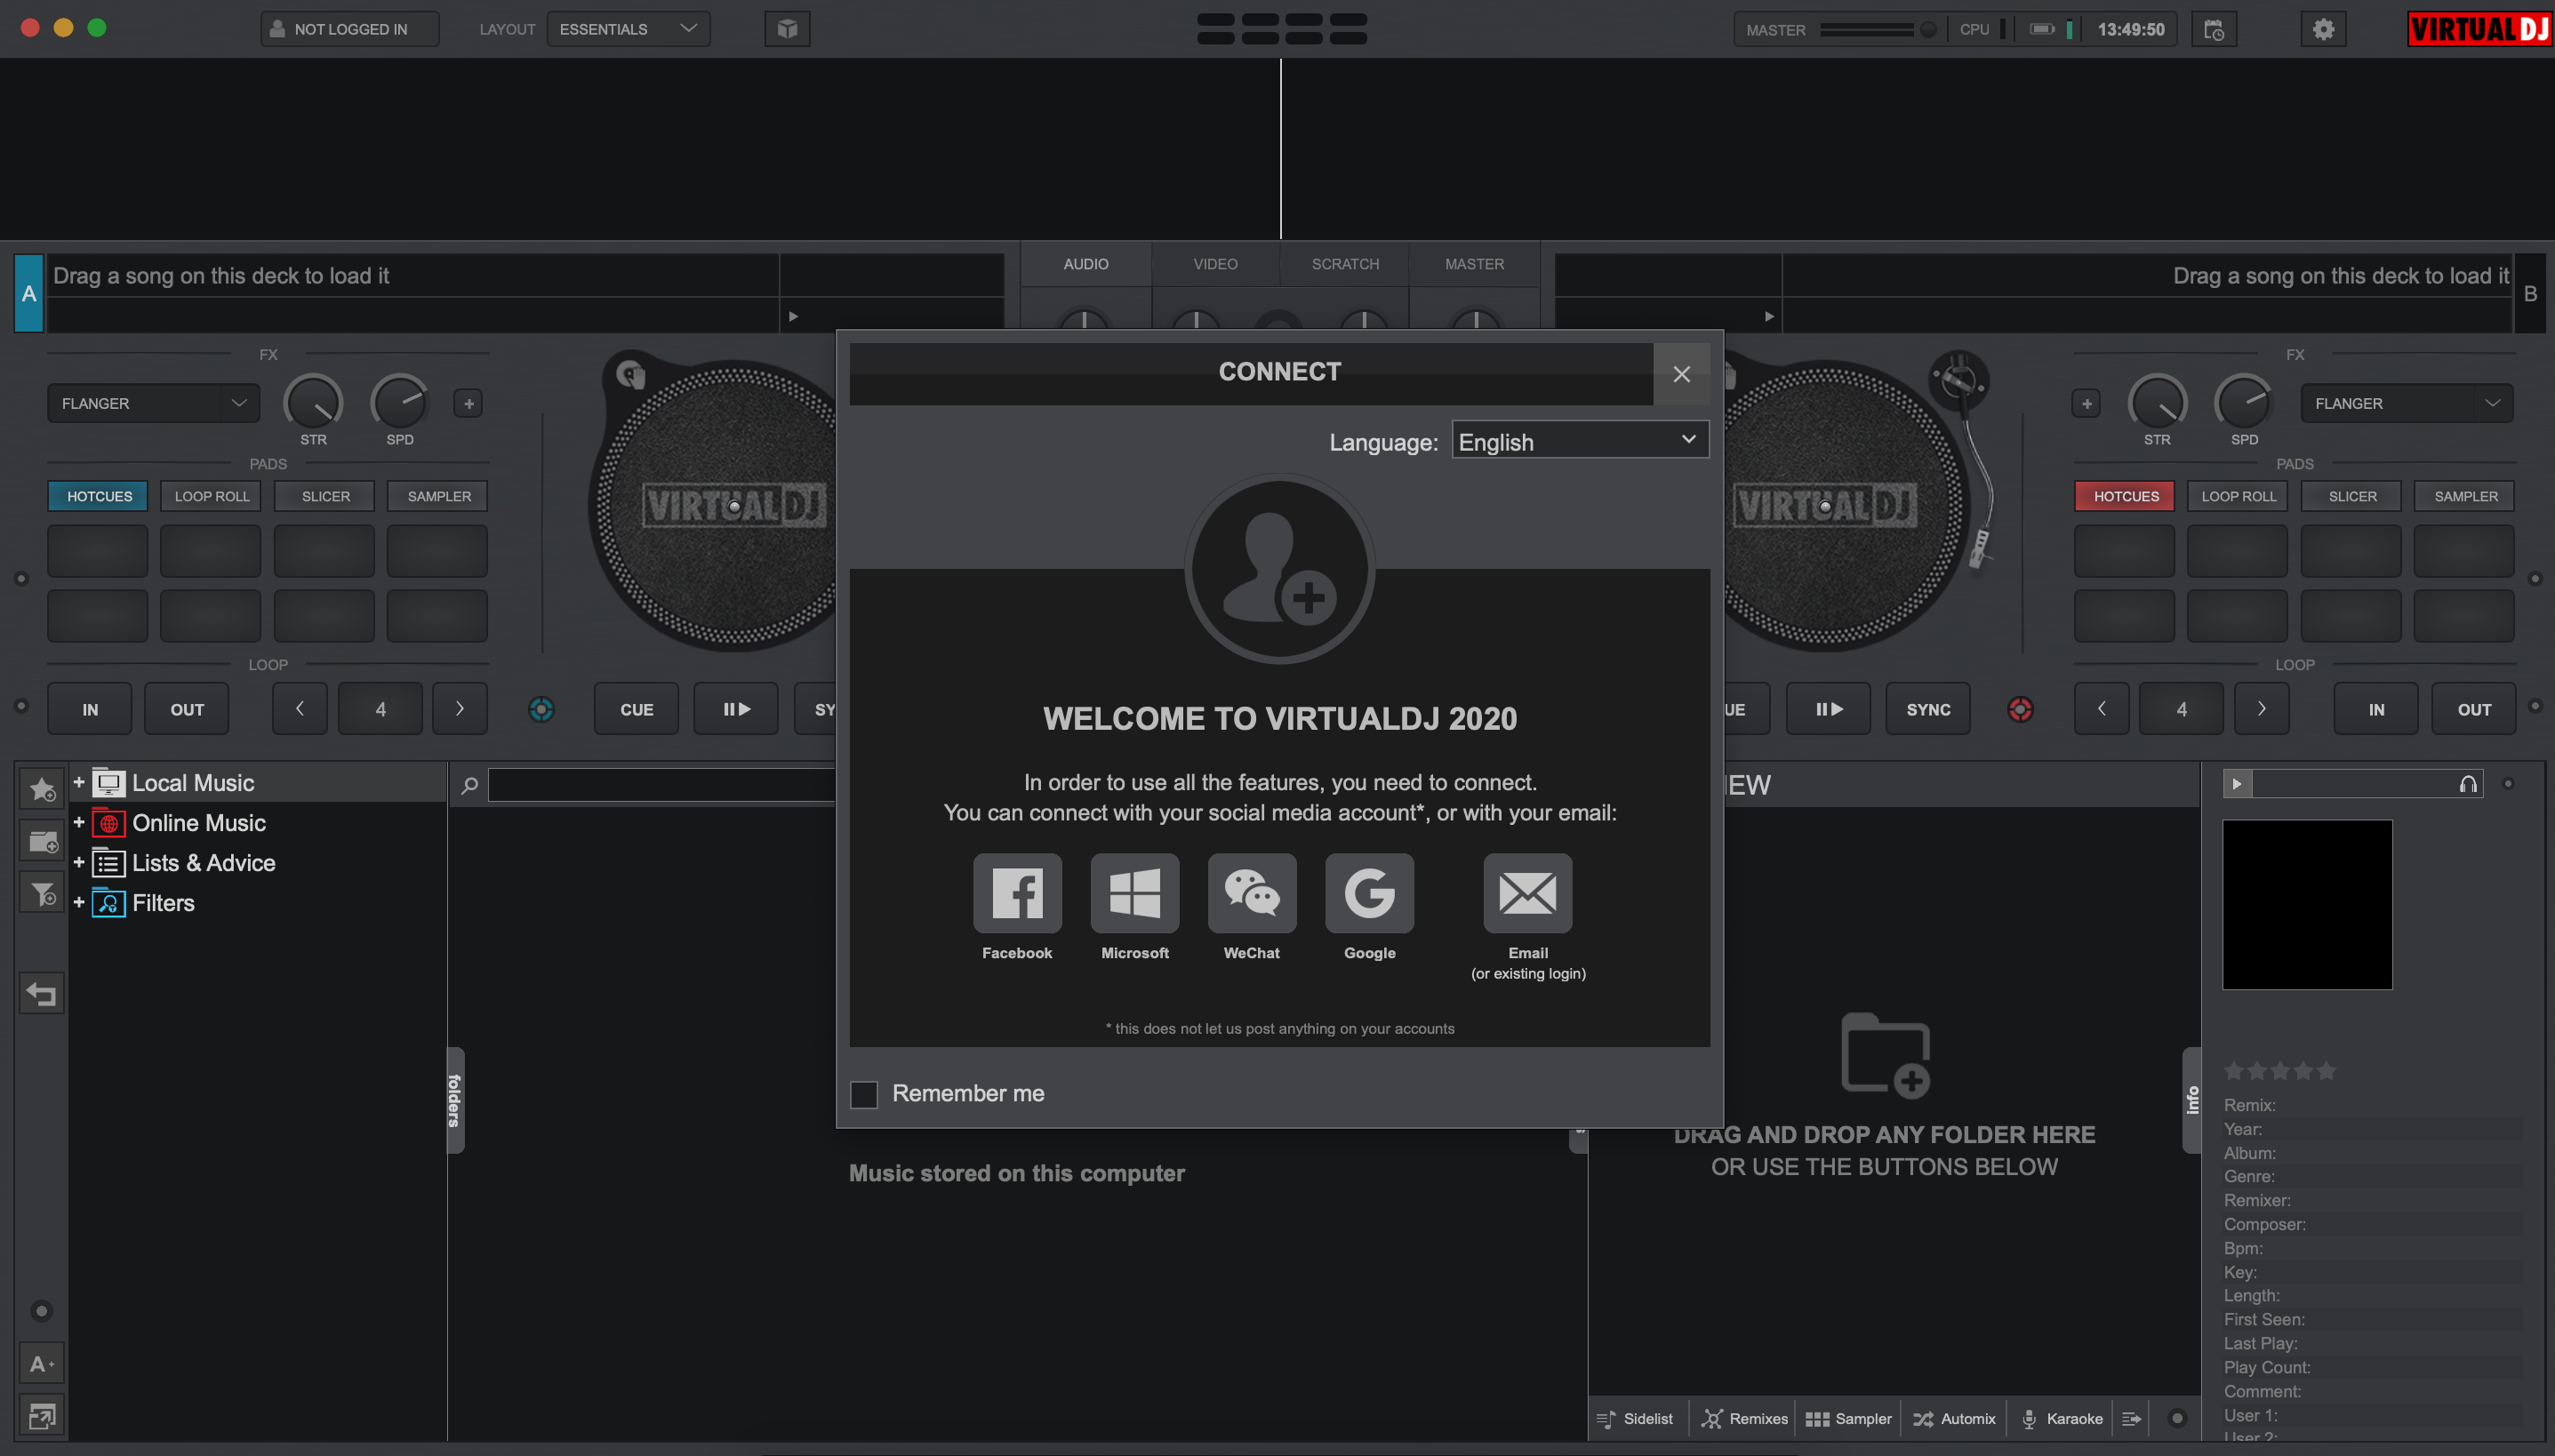2555x1456 pixels.
Task: Select left deck Loop Roll pad mode
Action: click(x=211, y=496)
